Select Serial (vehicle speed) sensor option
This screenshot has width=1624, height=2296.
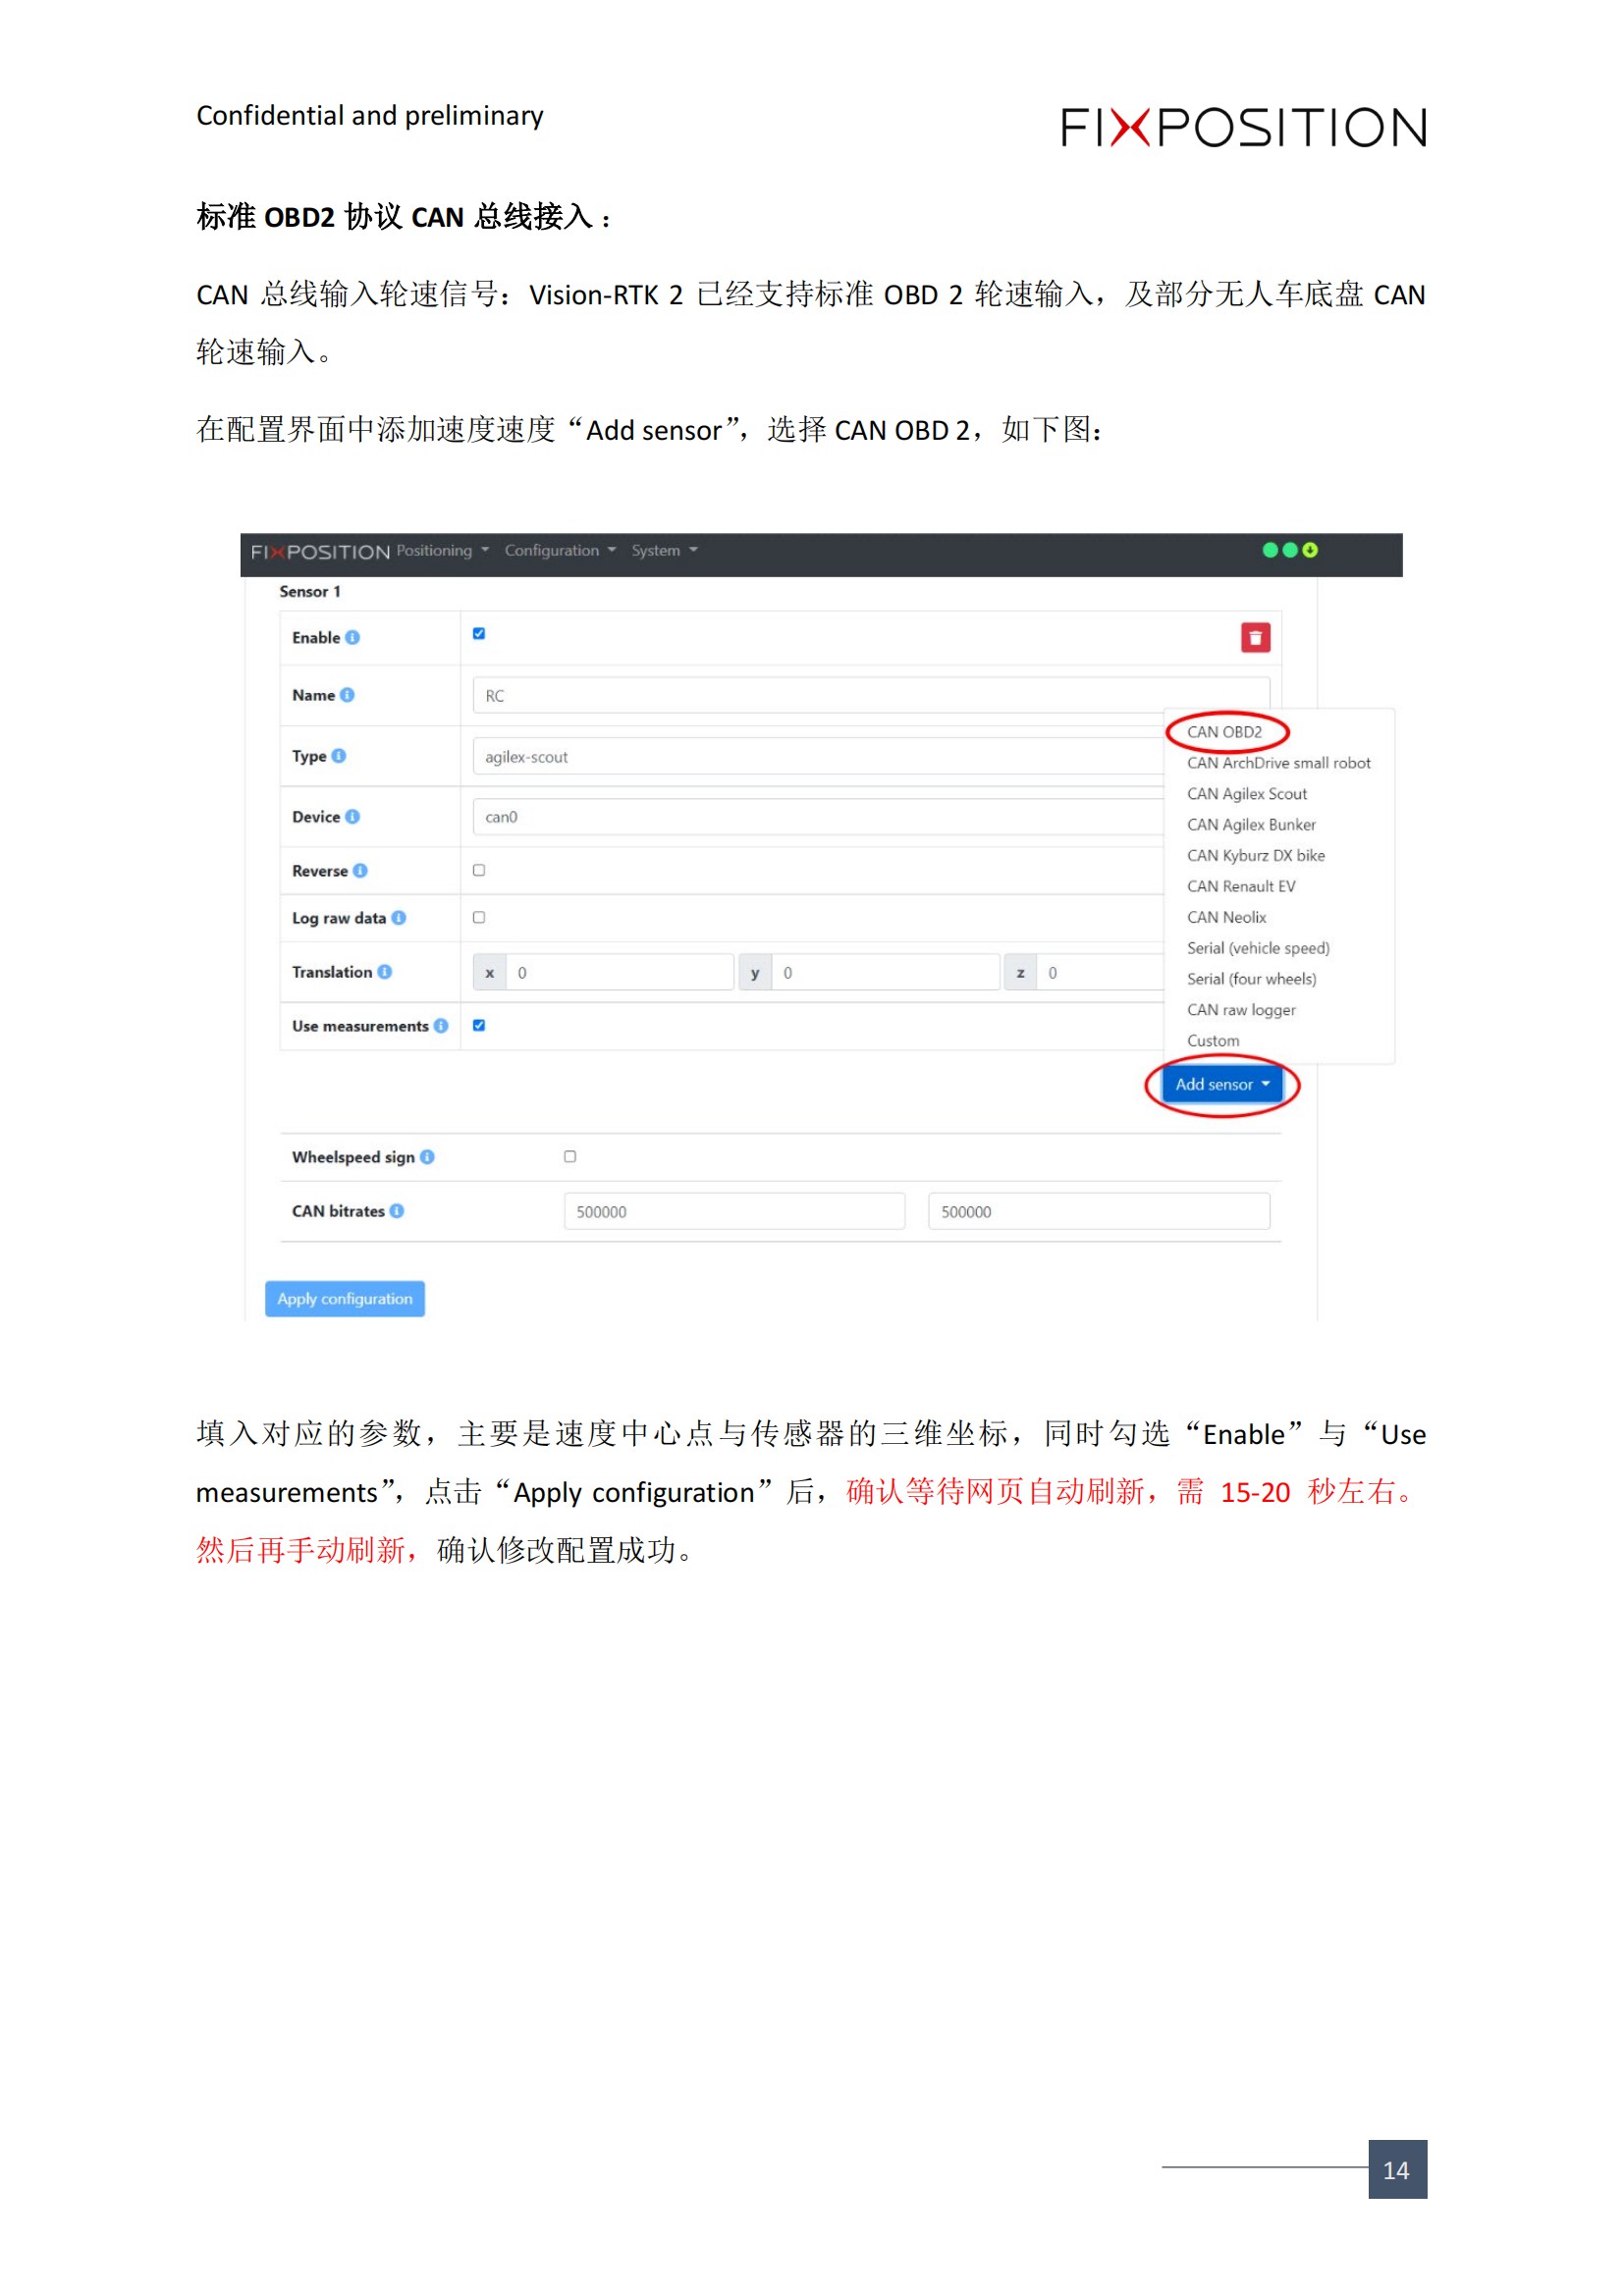point(1258,948)
